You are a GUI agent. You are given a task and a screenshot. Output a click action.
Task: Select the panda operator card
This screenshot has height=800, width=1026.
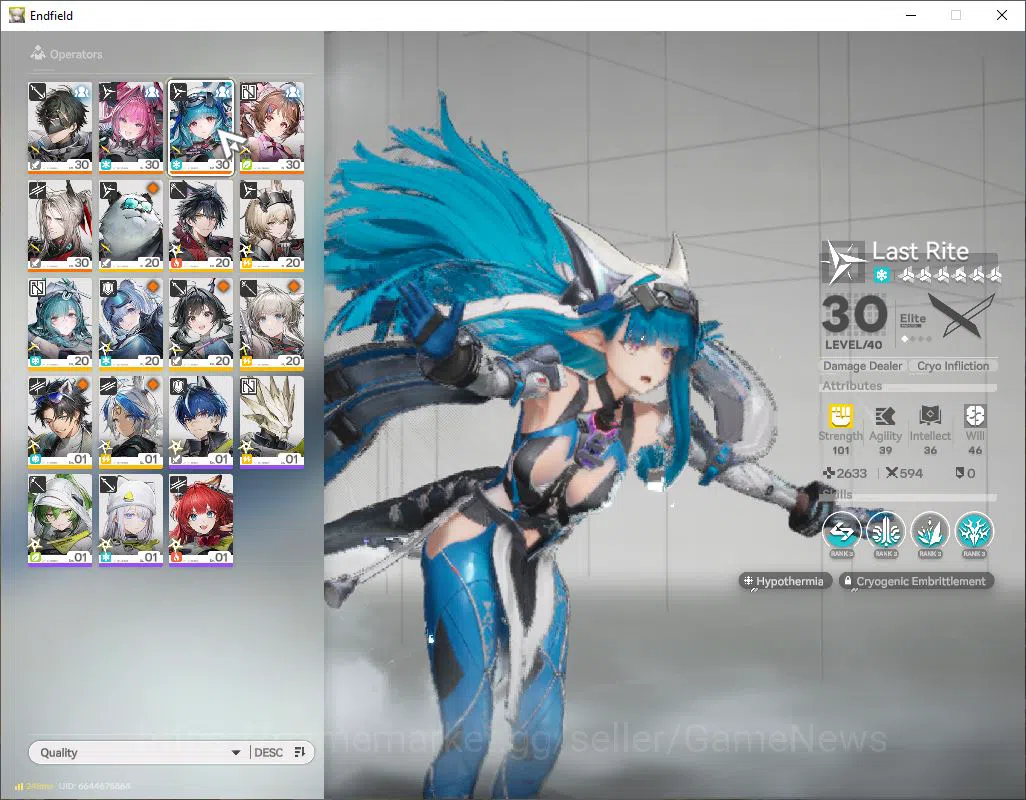pos(131,225)
